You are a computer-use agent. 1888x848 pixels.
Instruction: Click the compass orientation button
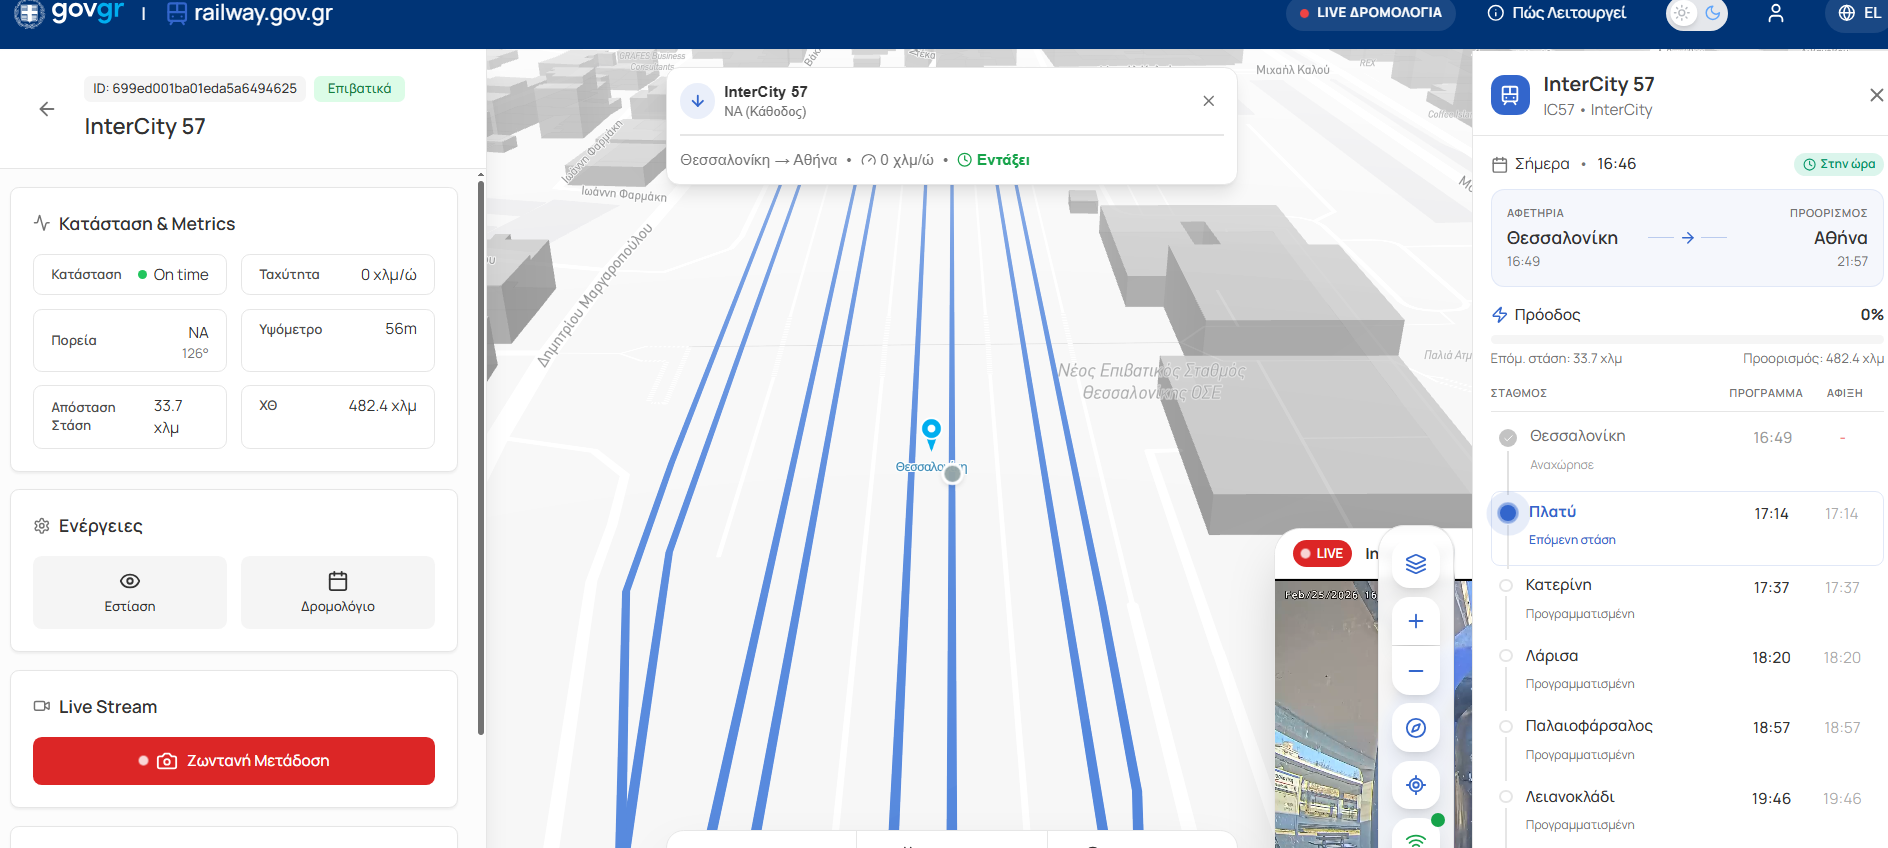1415,728
